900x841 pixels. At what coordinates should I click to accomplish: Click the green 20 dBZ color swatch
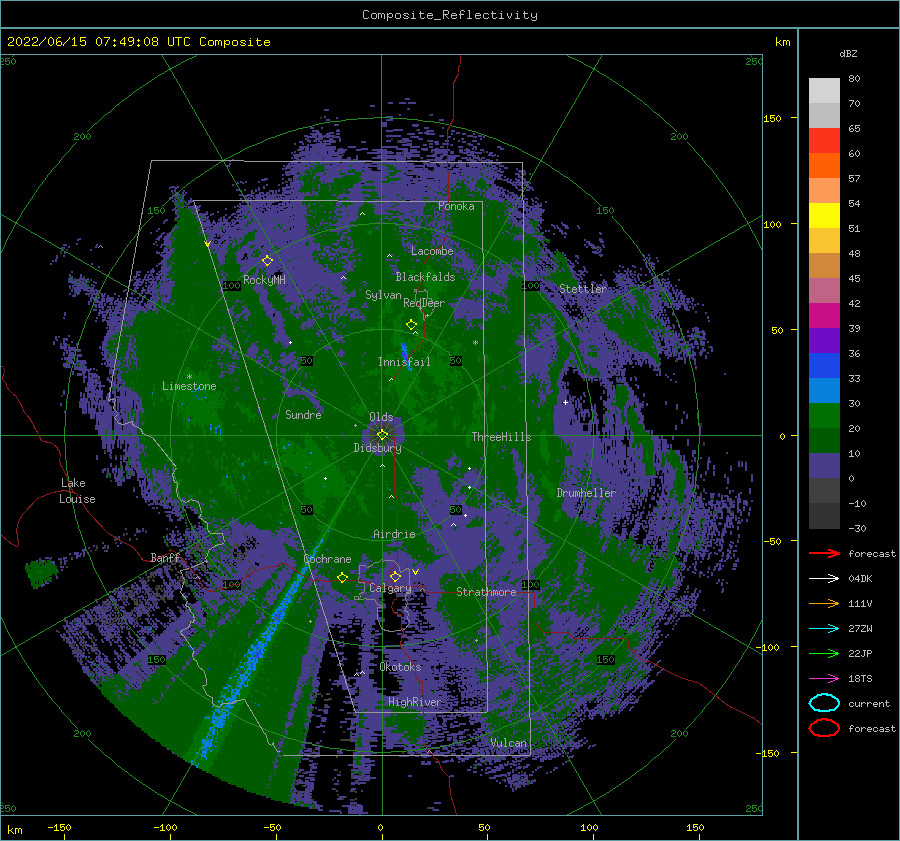pos(824,416)
